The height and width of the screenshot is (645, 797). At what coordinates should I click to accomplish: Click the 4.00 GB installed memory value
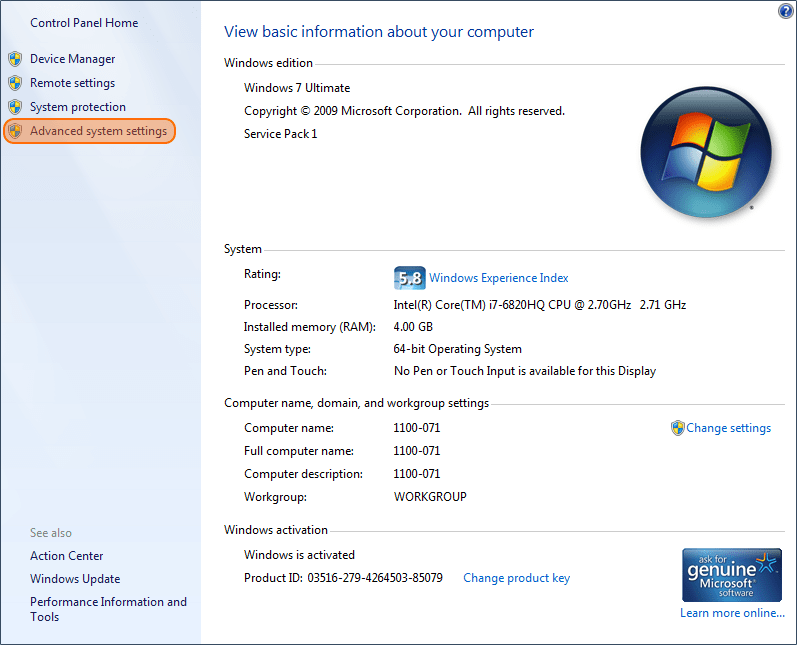[413, 327]
